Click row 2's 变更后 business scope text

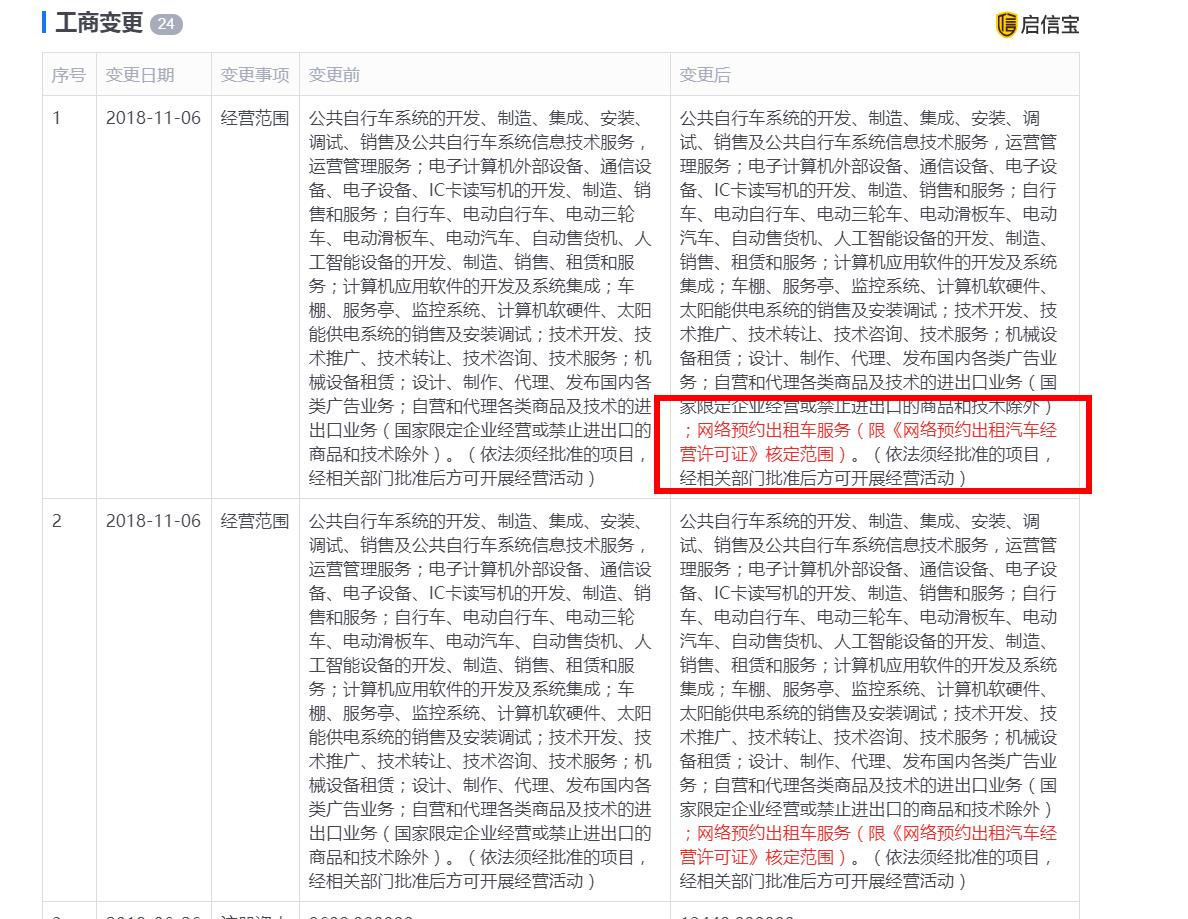click(x=868, y=701)
